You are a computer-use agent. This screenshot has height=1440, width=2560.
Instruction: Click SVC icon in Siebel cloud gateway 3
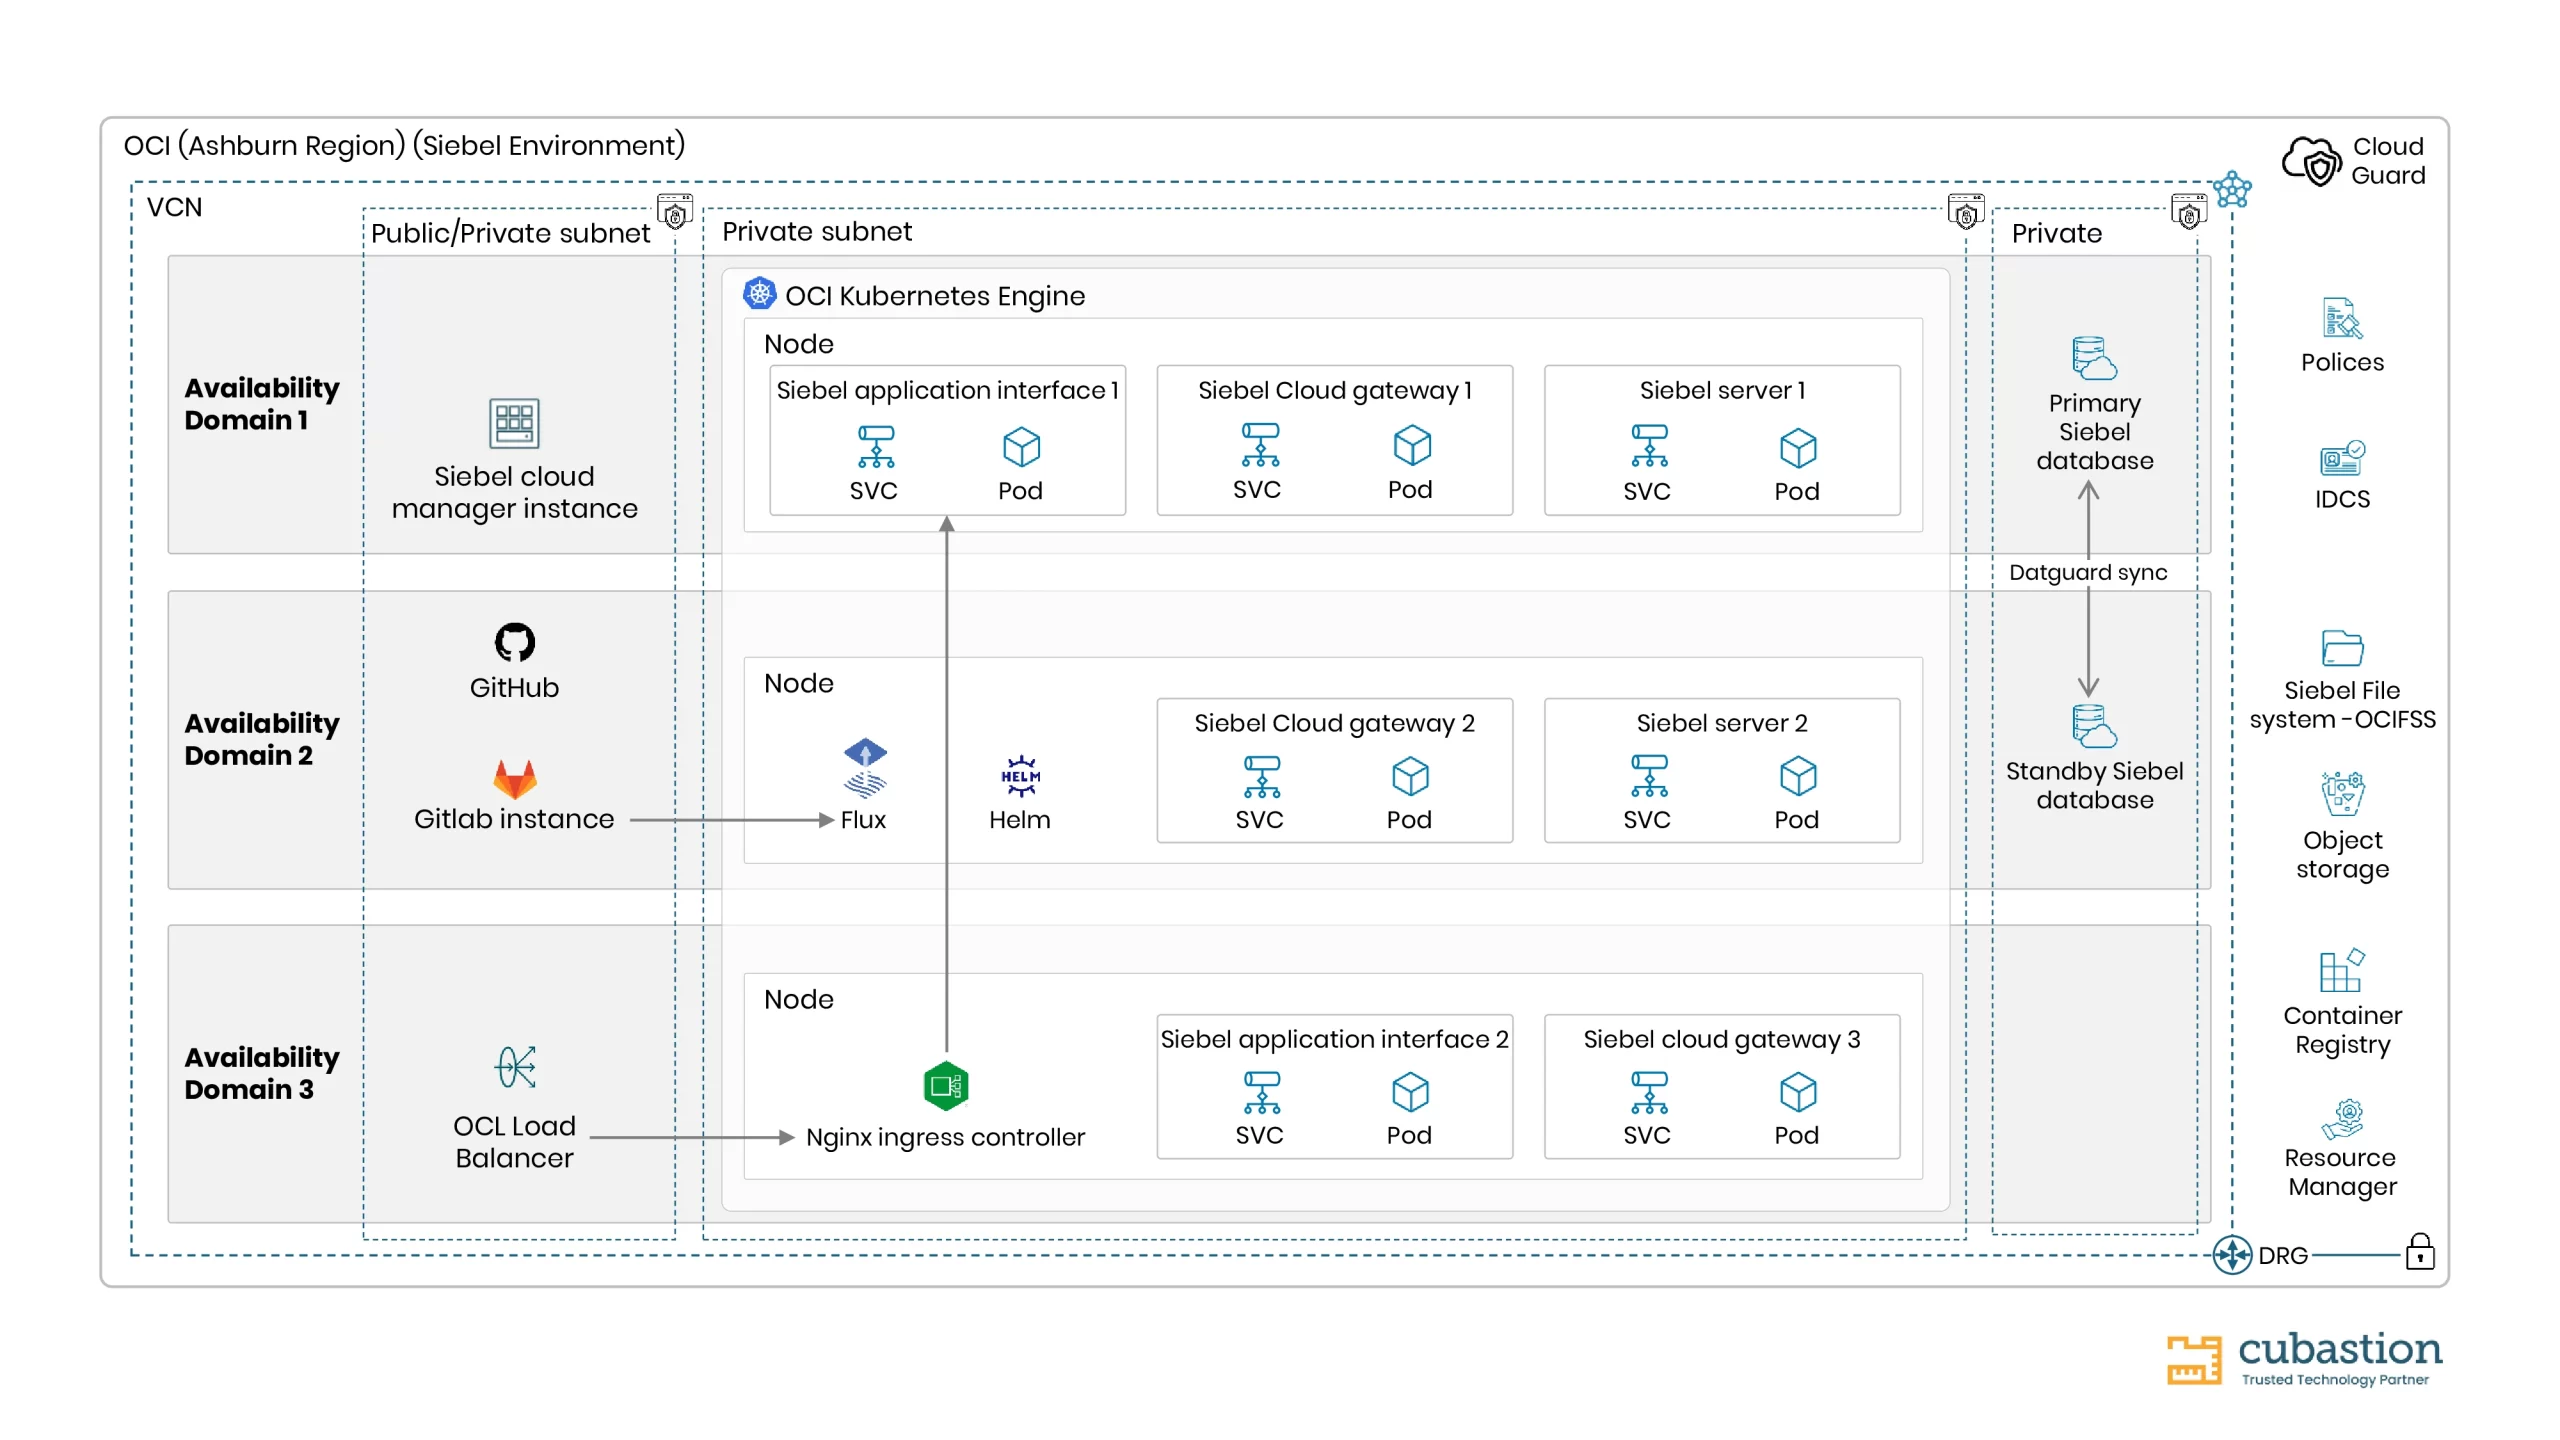(x=1648, y=1093)
